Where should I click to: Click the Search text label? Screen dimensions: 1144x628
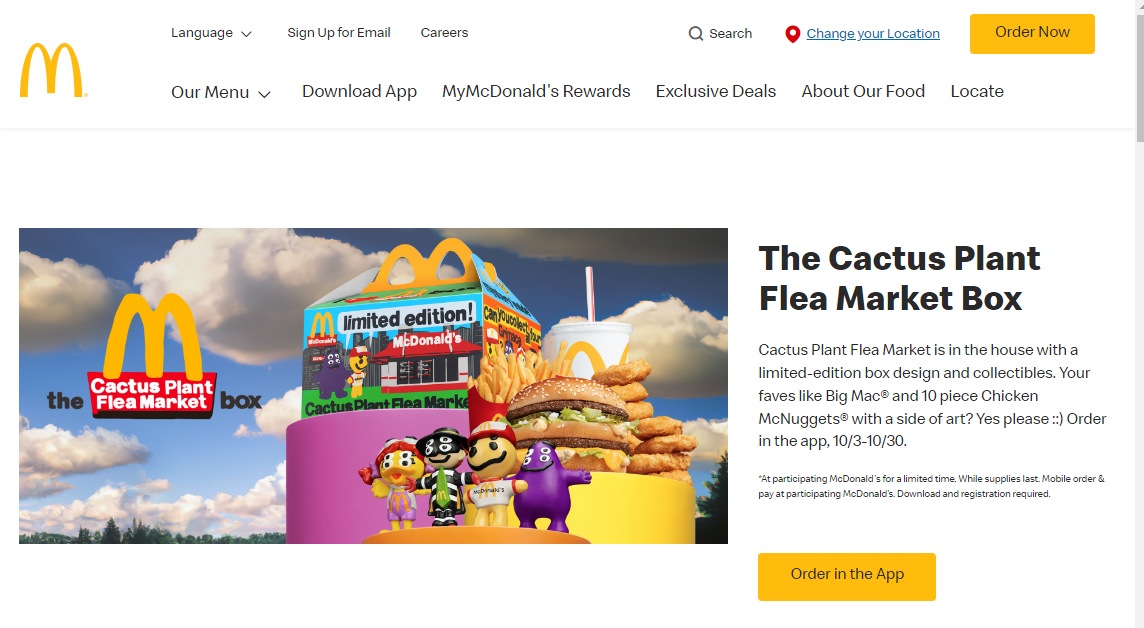click(730, 34)
